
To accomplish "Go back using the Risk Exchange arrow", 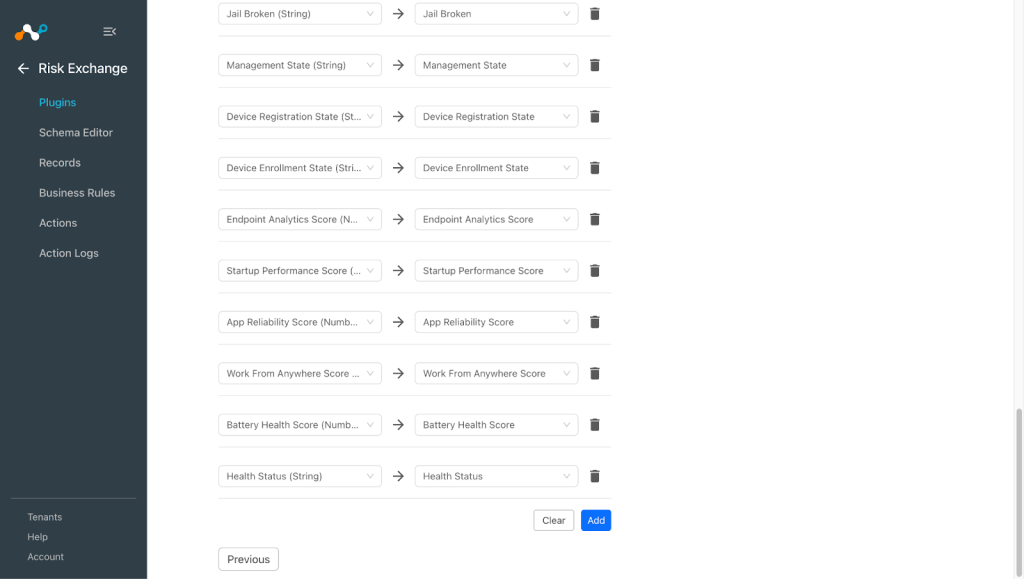I will tap(23, 69).
